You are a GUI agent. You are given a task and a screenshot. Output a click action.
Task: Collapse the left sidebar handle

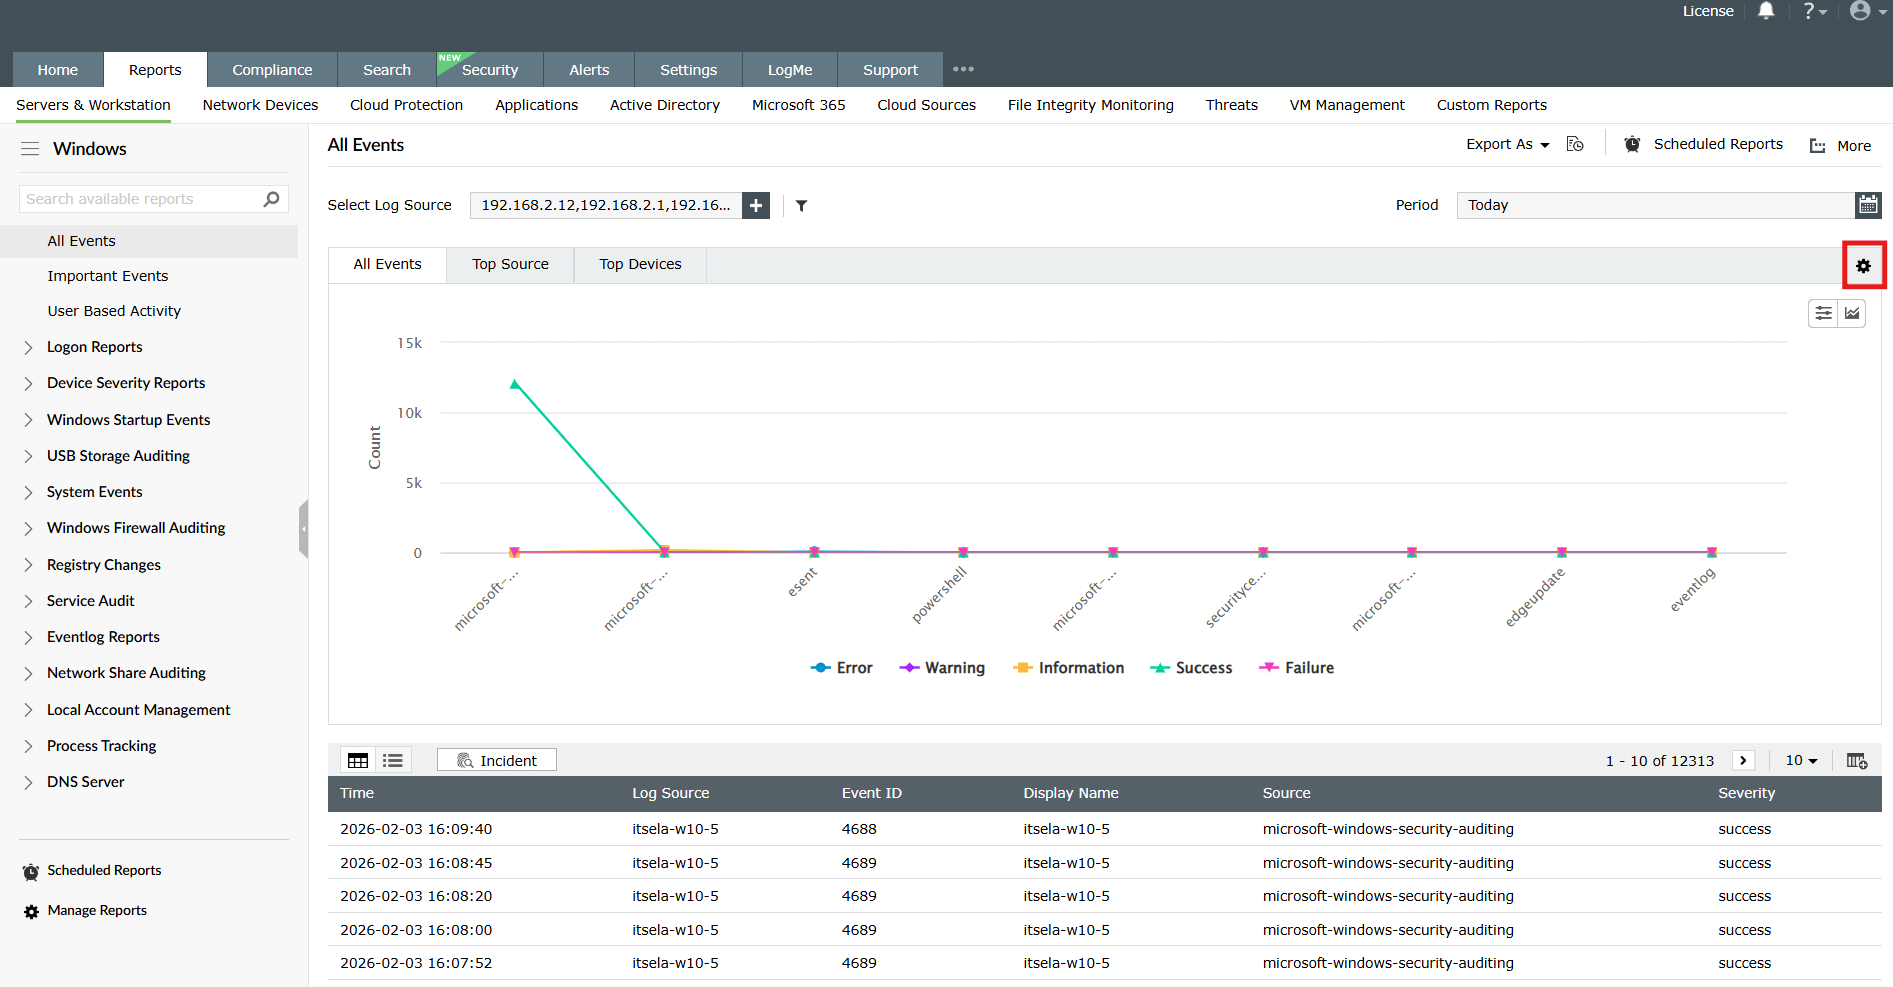(303, 529)
